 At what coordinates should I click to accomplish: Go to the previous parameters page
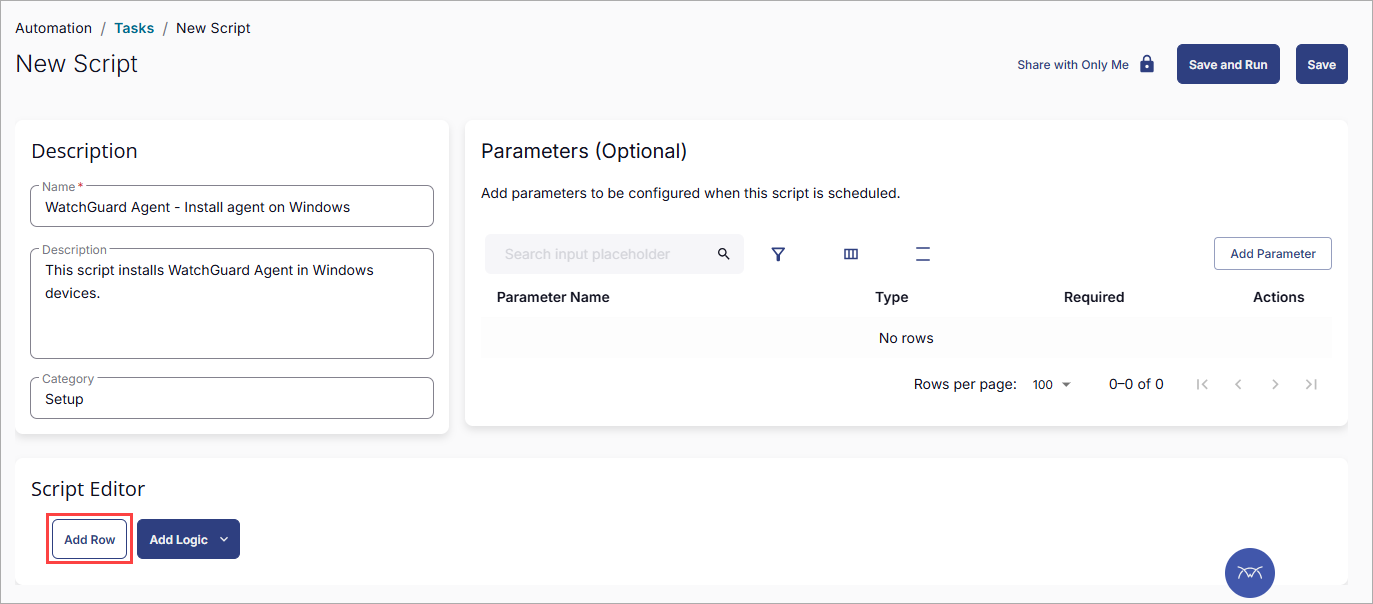[x=1238, y=384]
